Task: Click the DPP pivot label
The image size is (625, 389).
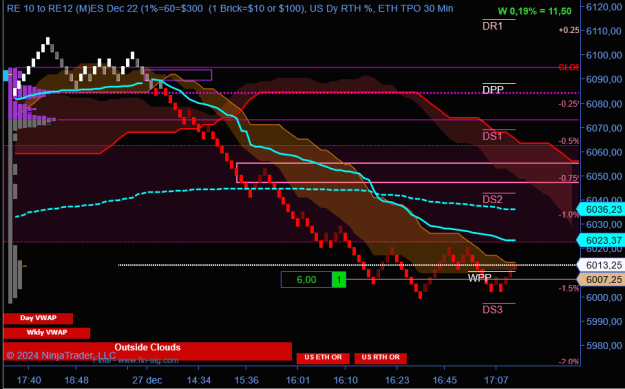Action: (x=493, y=90)
